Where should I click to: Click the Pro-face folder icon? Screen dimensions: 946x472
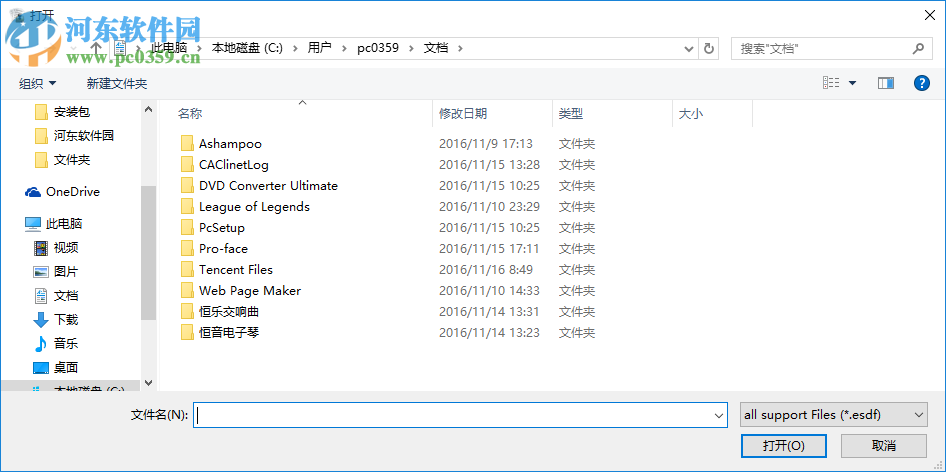click(x=187, y=249)
